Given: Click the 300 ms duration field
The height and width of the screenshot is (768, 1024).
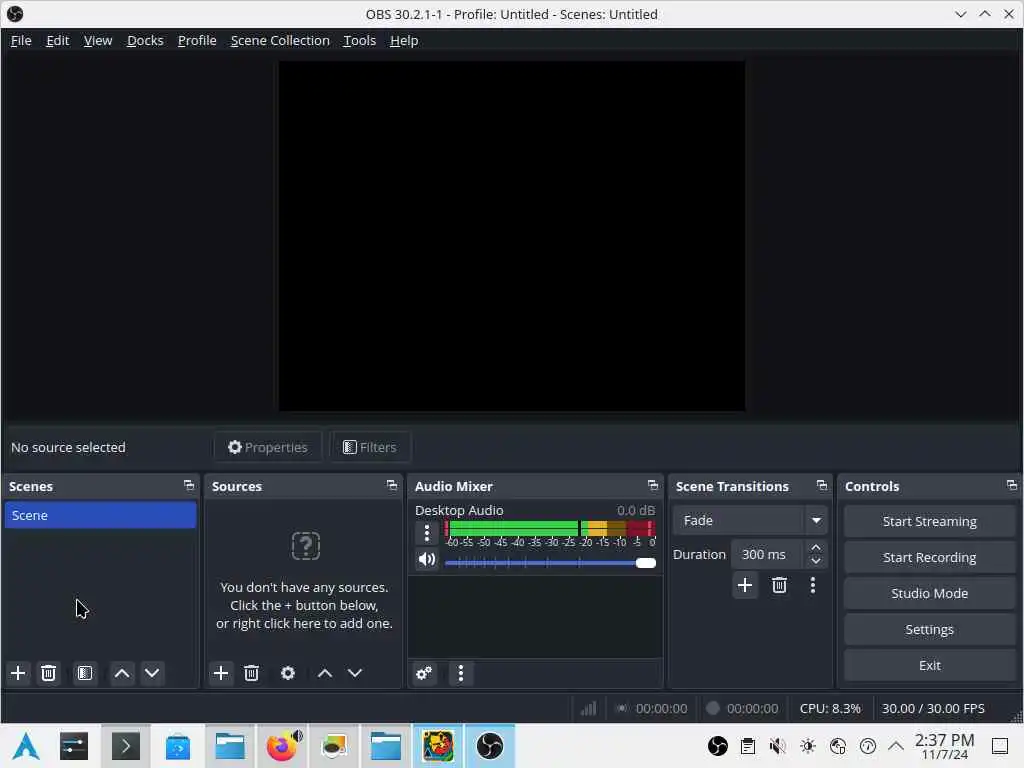Looking at the screenshot, I should coord(768,554).
